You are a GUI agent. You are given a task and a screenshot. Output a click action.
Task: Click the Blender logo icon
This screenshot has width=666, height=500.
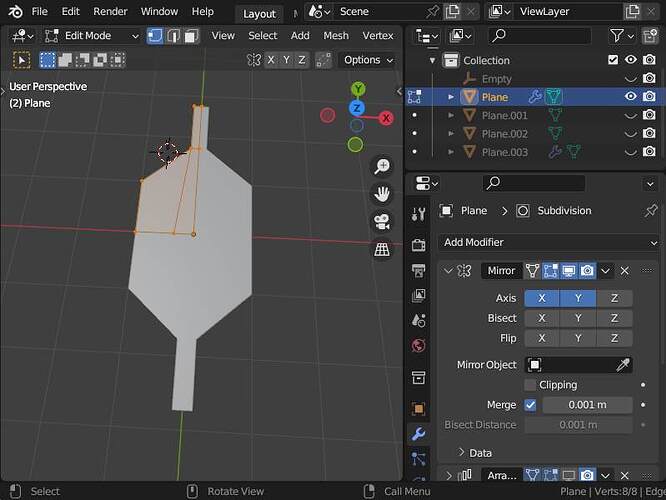click(x=15, y=11)
